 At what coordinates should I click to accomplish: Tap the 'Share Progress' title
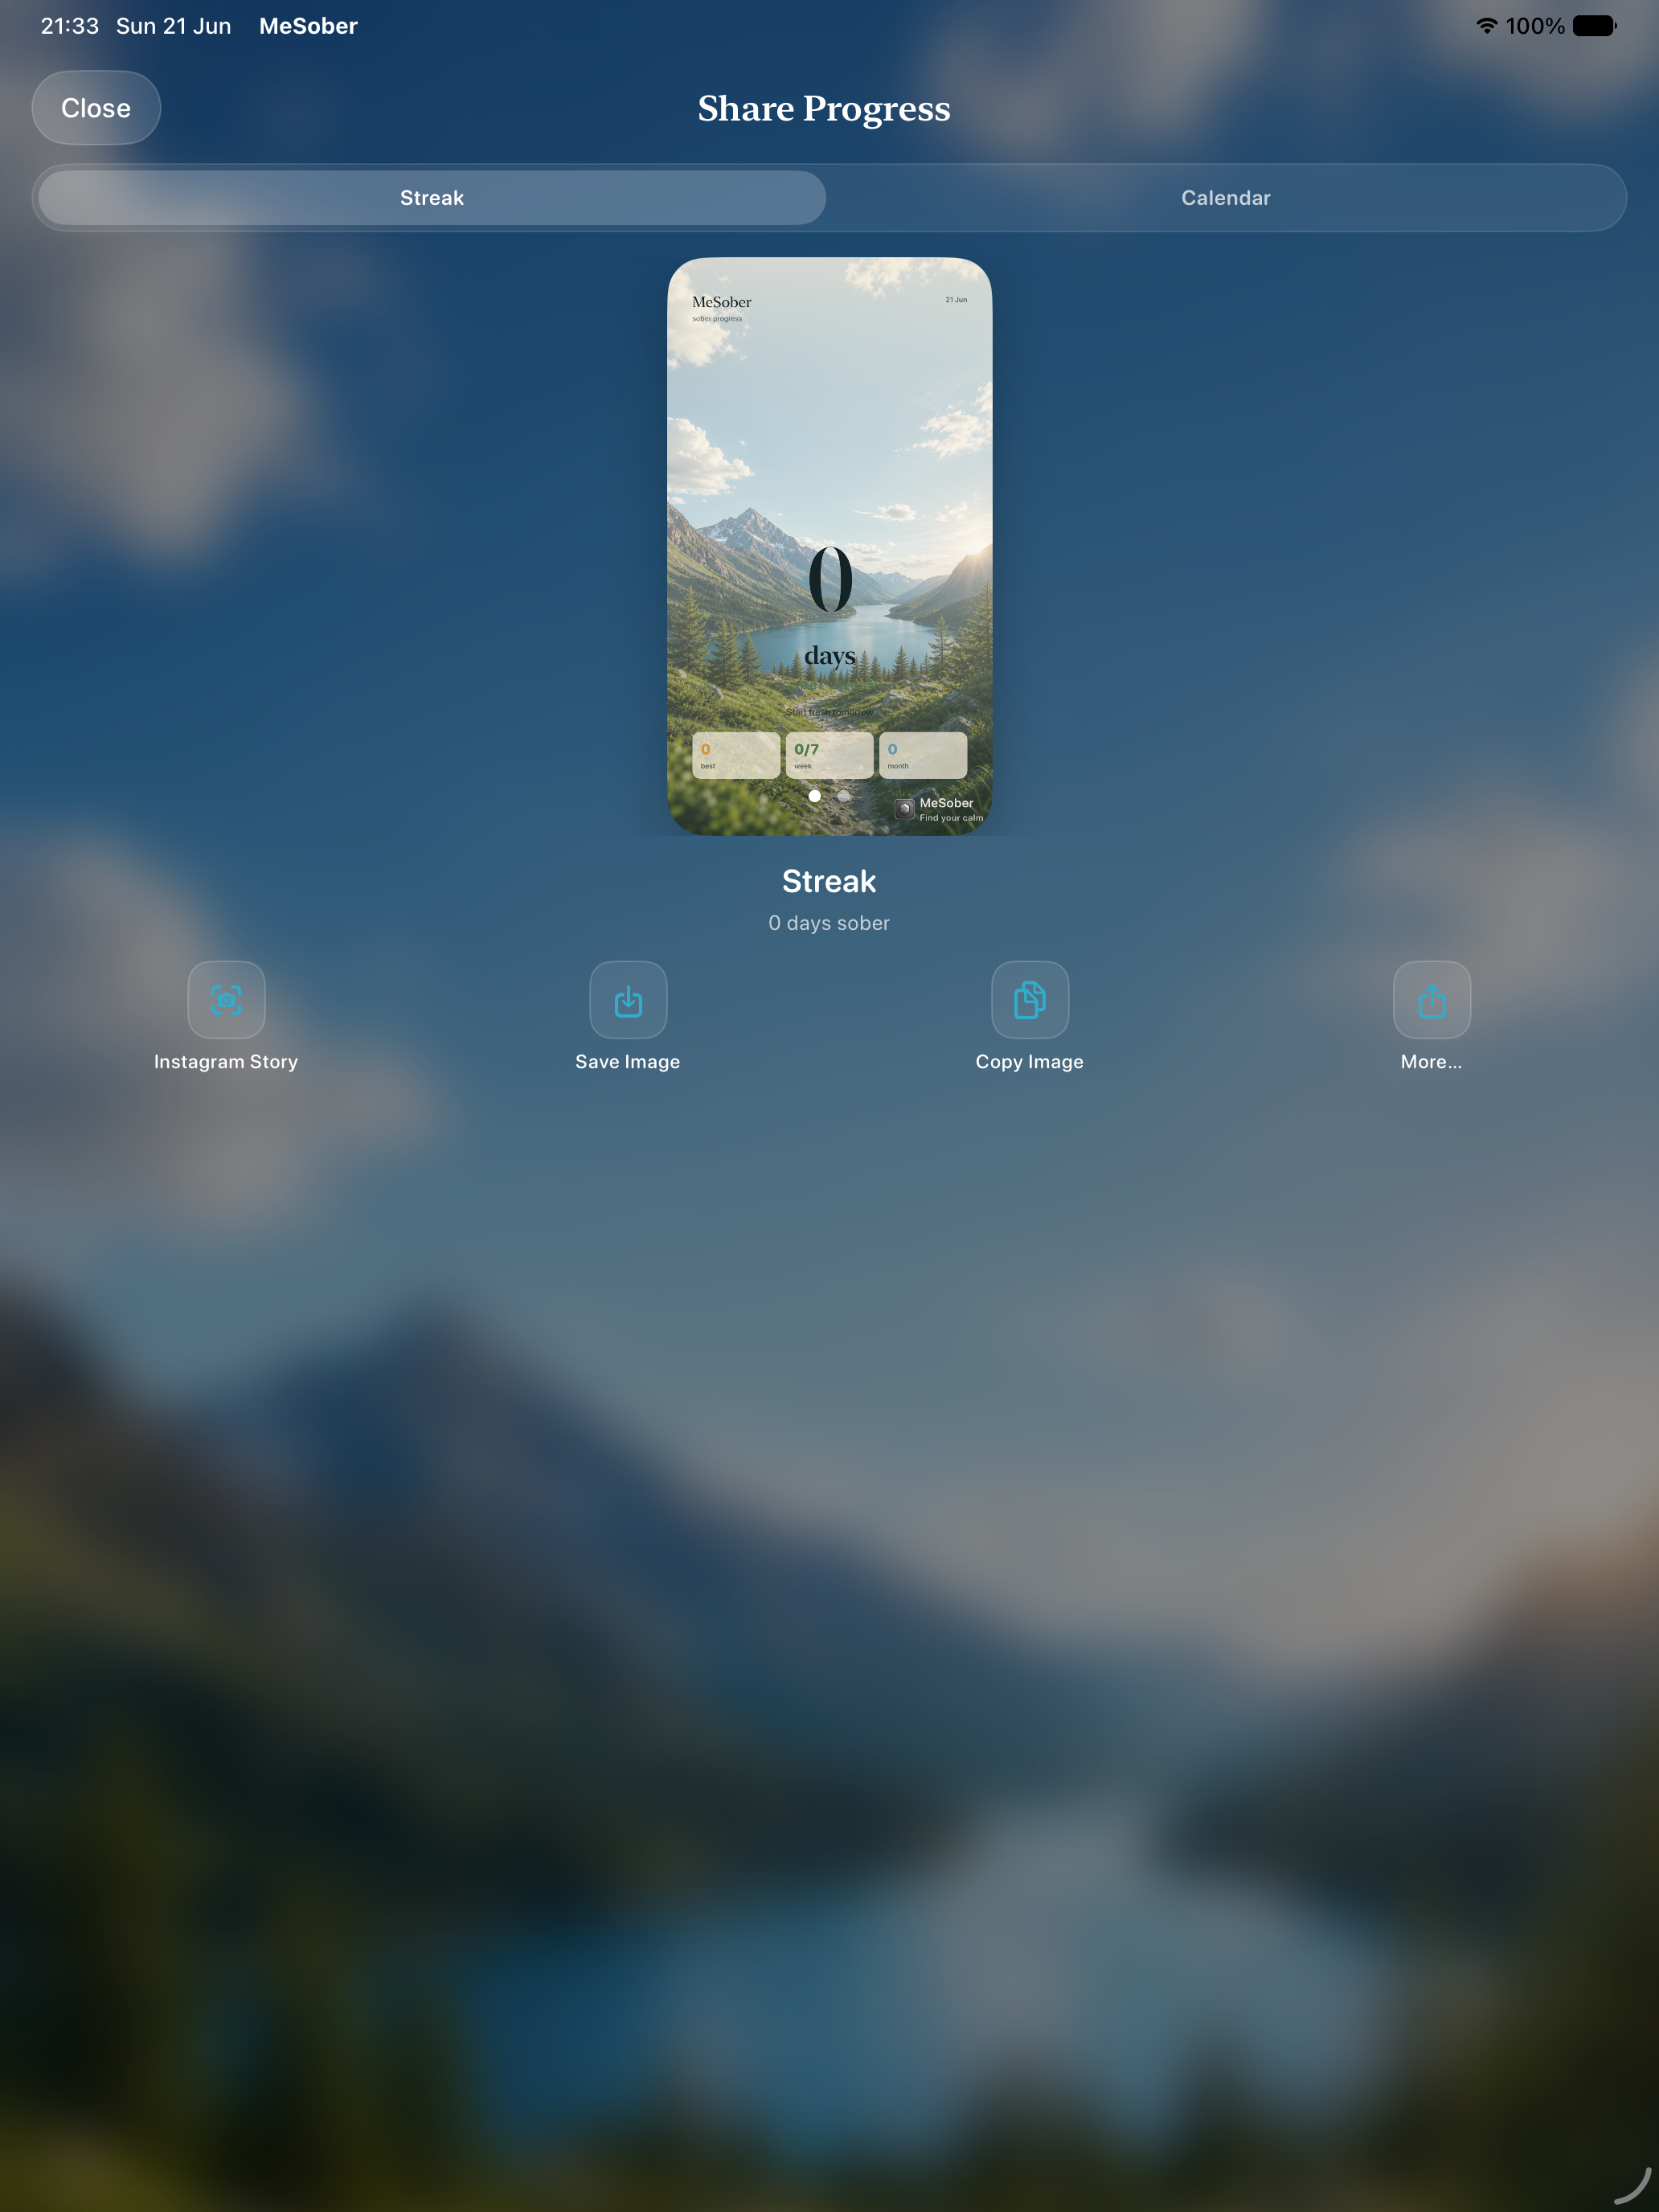[x=824, y=109]
